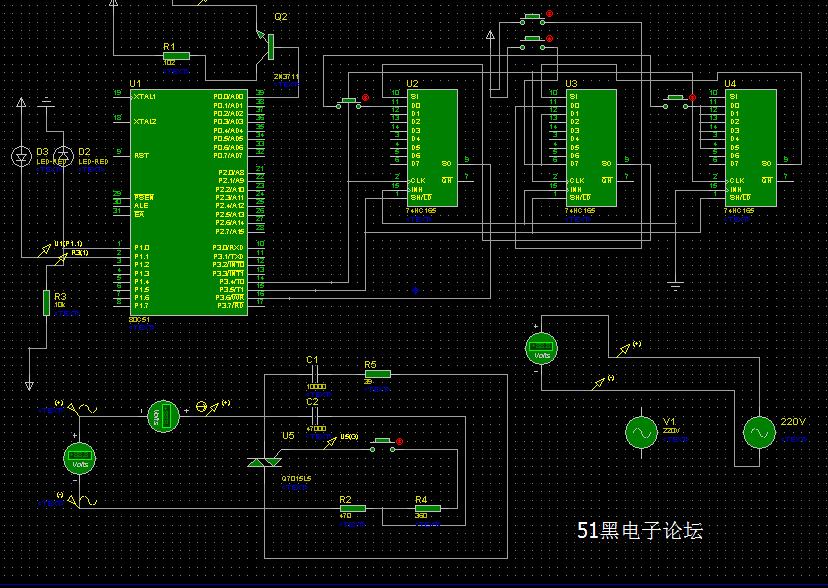Click the ground arrow terminal below R3
Image resolution: width=828 pixels, height=588 pixels.
[x=30, y=386]
